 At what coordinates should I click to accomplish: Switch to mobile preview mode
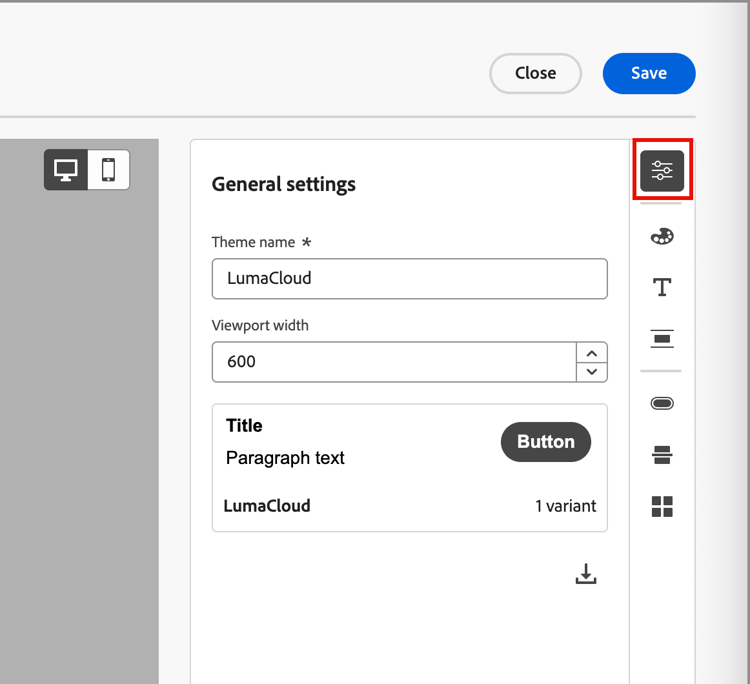[x=109, y=170]
